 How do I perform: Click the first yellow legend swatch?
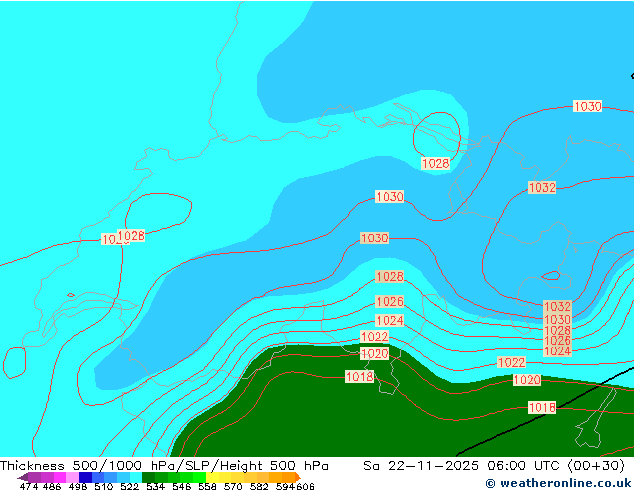pyautogui.click(x=212, y=477)
